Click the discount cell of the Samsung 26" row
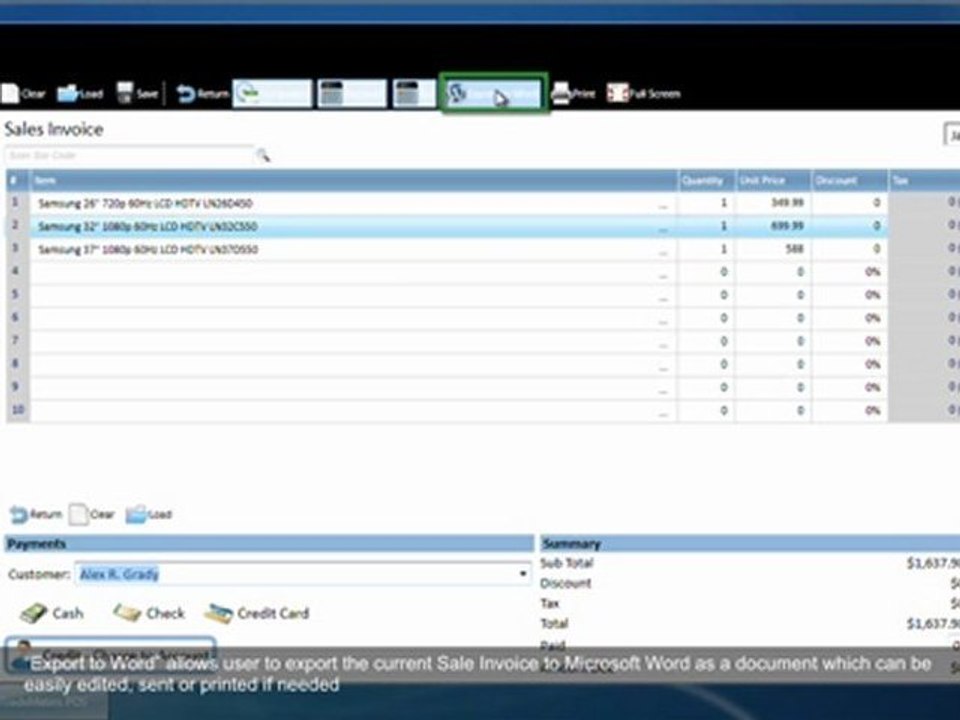This screenshot has height=720, width=960. (x=850, y=203)
